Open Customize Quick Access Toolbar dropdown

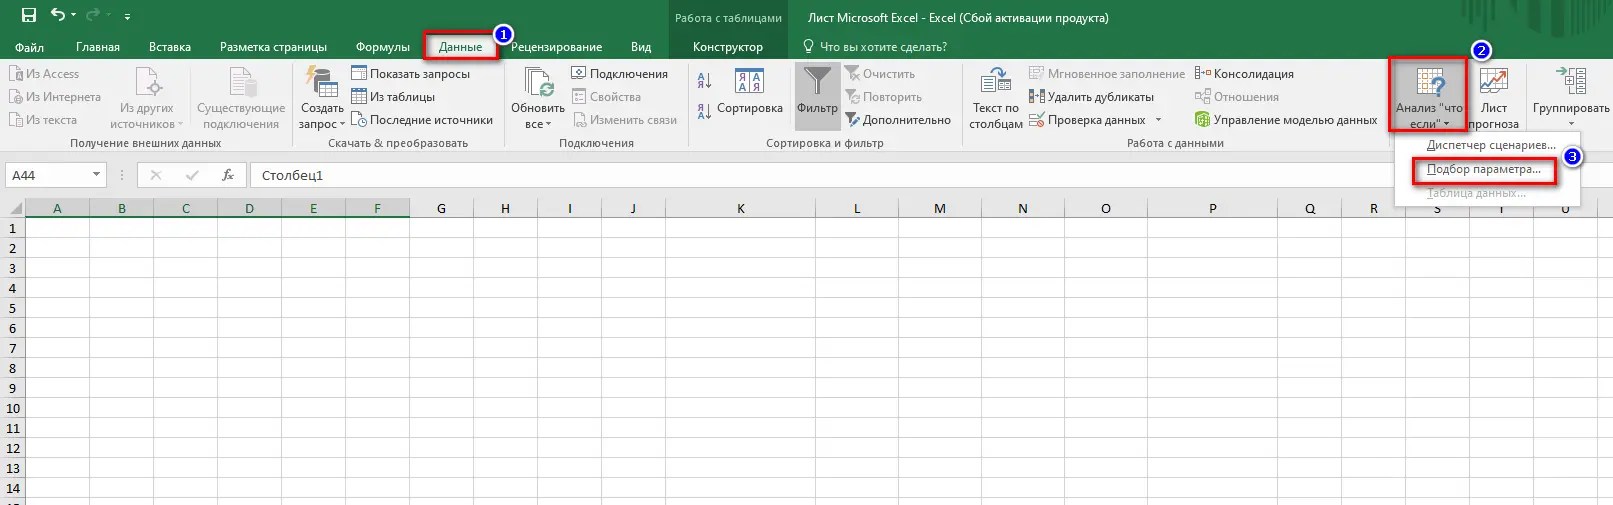point(127,17)
